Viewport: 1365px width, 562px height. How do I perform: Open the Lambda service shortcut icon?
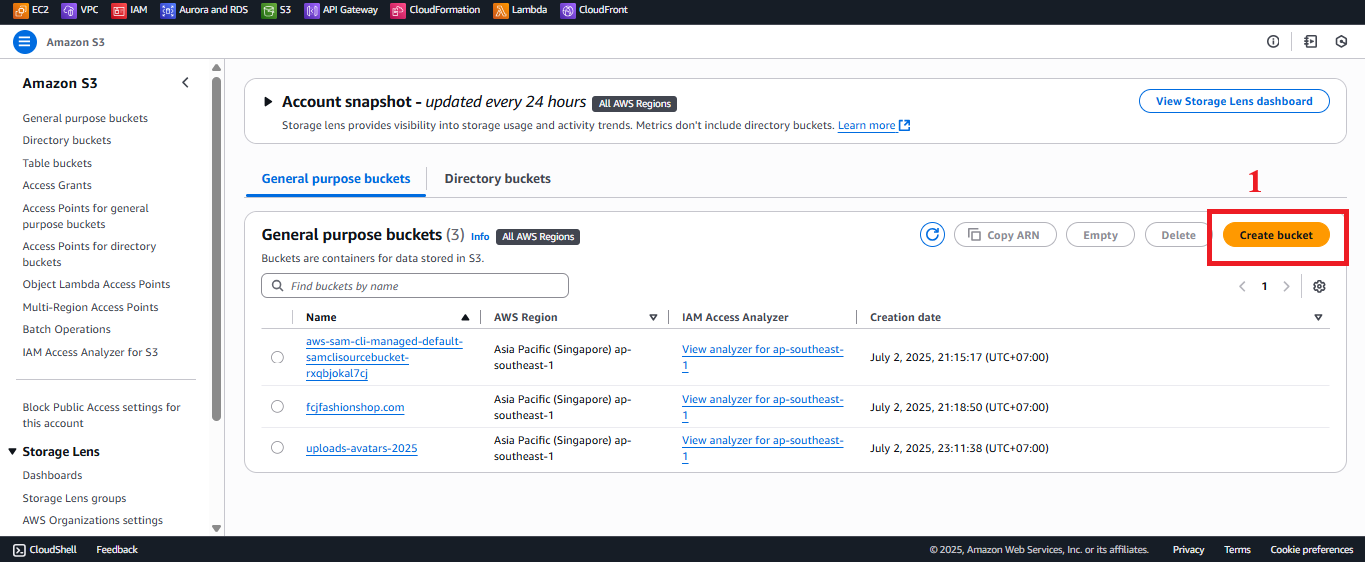click(500, 10)
